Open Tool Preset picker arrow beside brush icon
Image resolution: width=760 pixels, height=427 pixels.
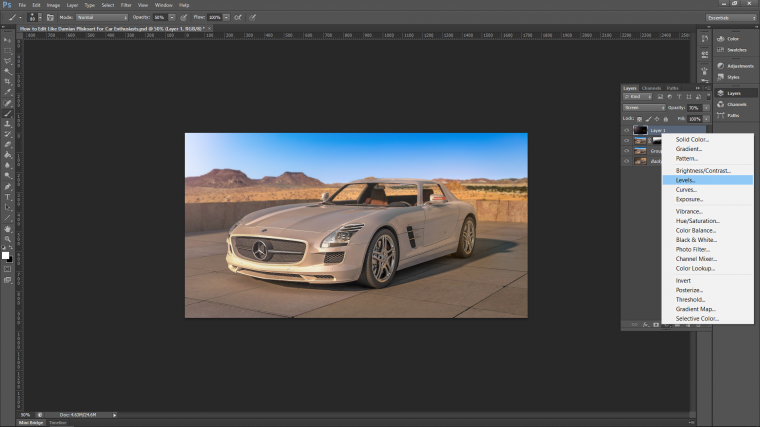click(x=20, y=17)
